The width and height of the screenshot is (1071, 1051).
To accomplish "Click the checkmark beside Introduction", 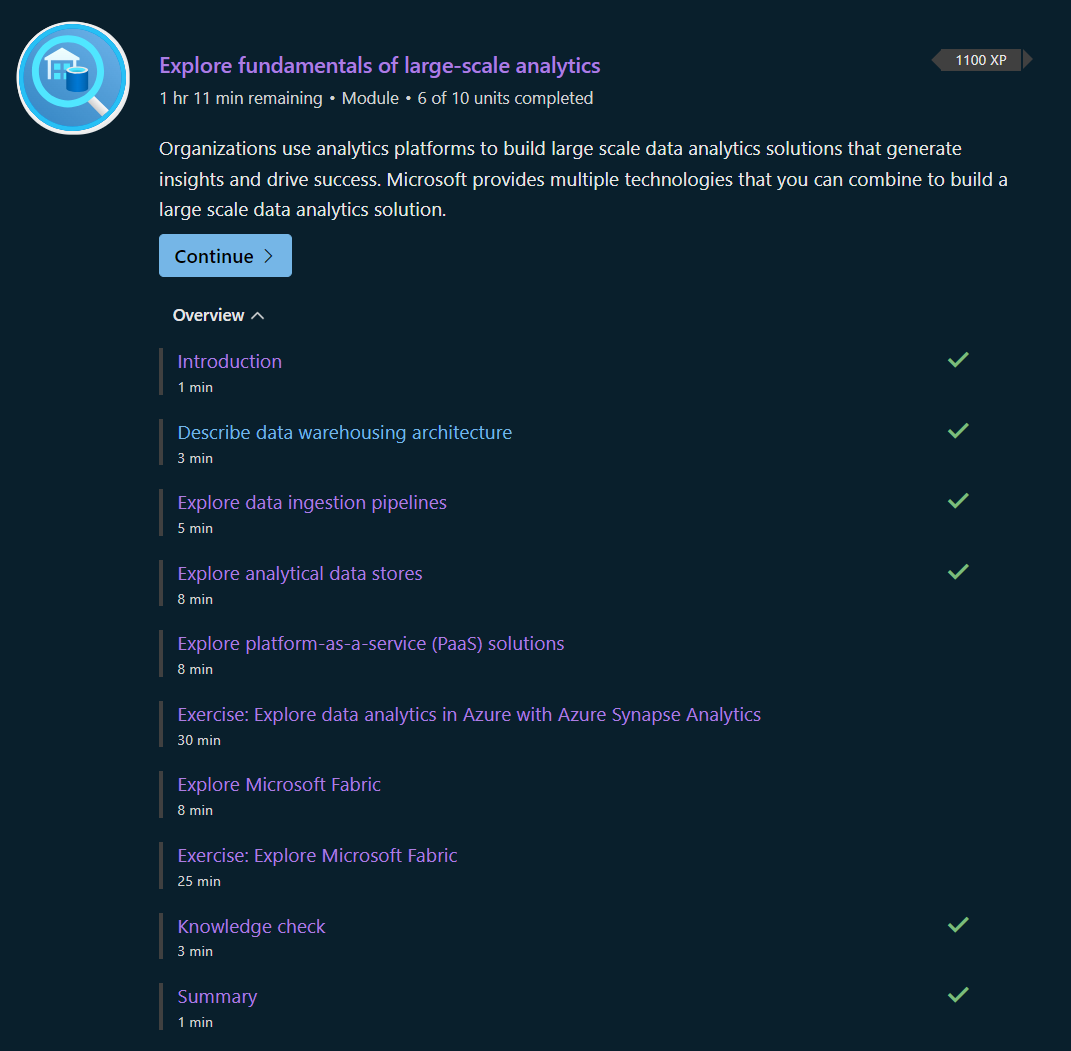I will (x=957, y=359).
